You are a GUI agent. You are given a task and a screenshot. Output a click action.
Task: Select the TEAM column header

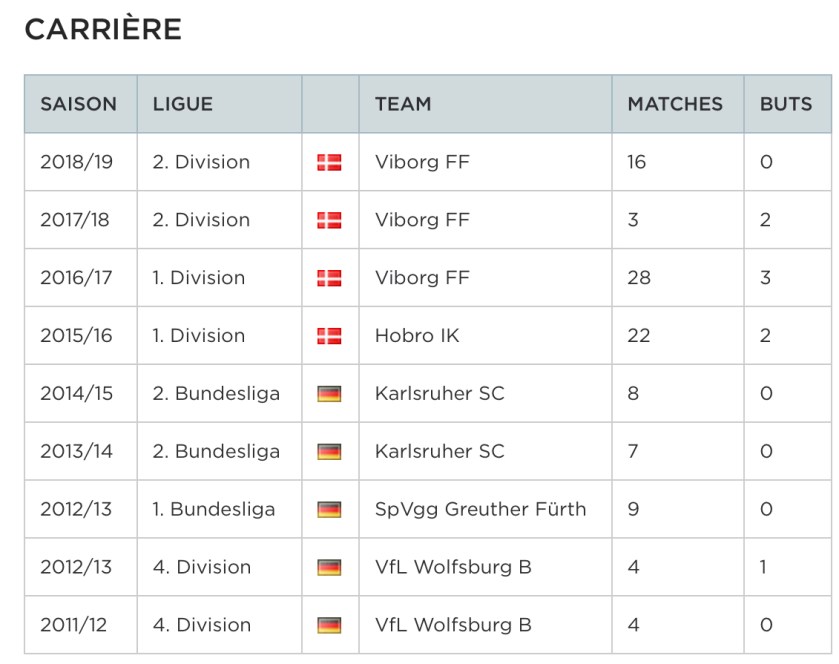click(403, 104)
